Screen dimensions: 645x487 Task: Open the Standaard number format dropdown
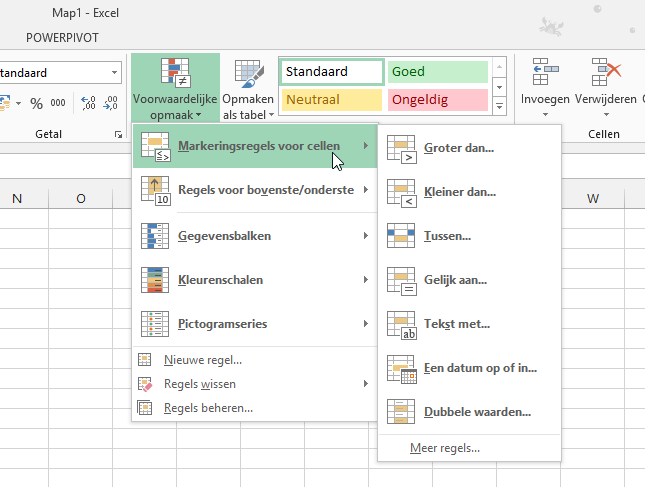pos(115,73)
